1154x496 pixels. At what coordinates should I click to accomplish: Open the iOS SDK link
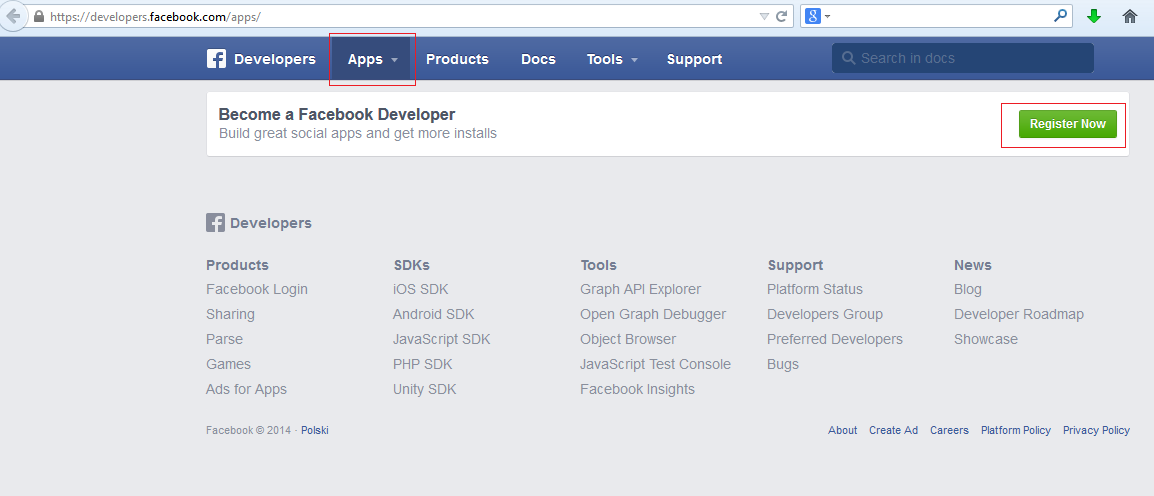pos(420,289)
